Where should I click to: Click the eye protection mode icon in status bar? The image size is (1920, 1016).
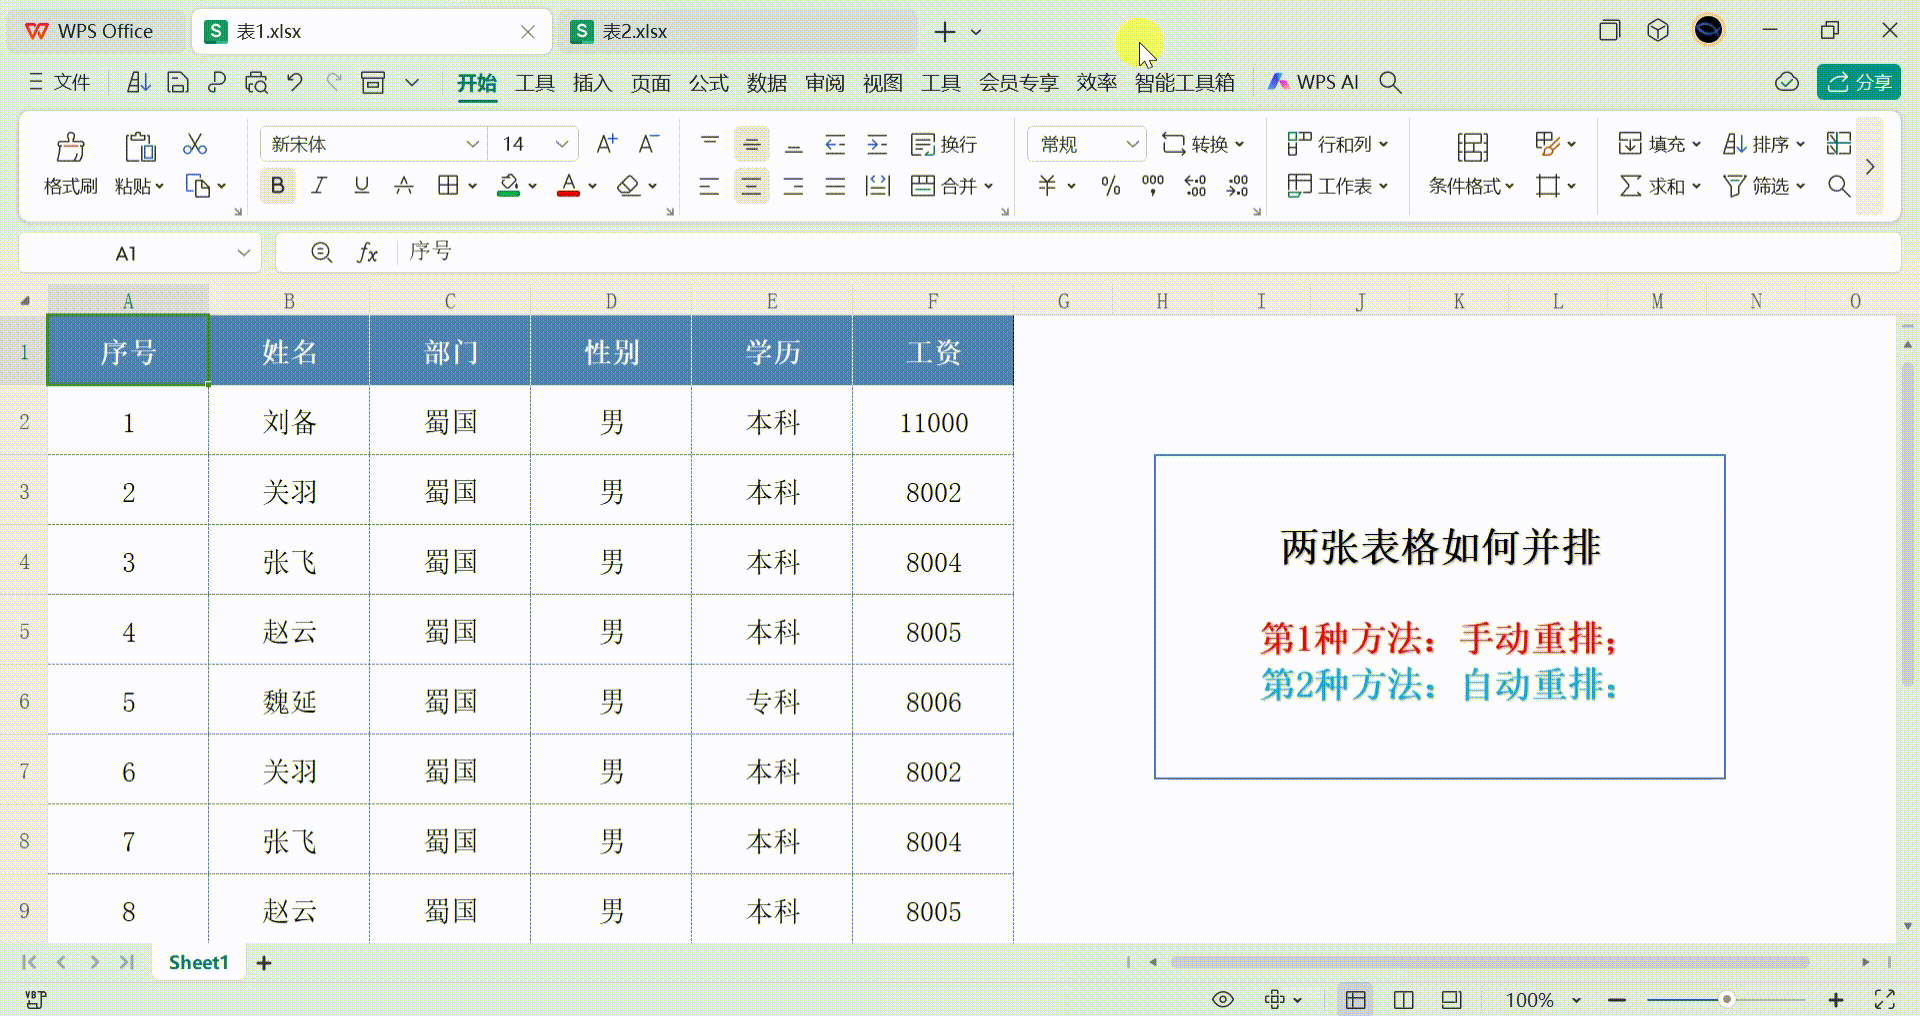1222,999
